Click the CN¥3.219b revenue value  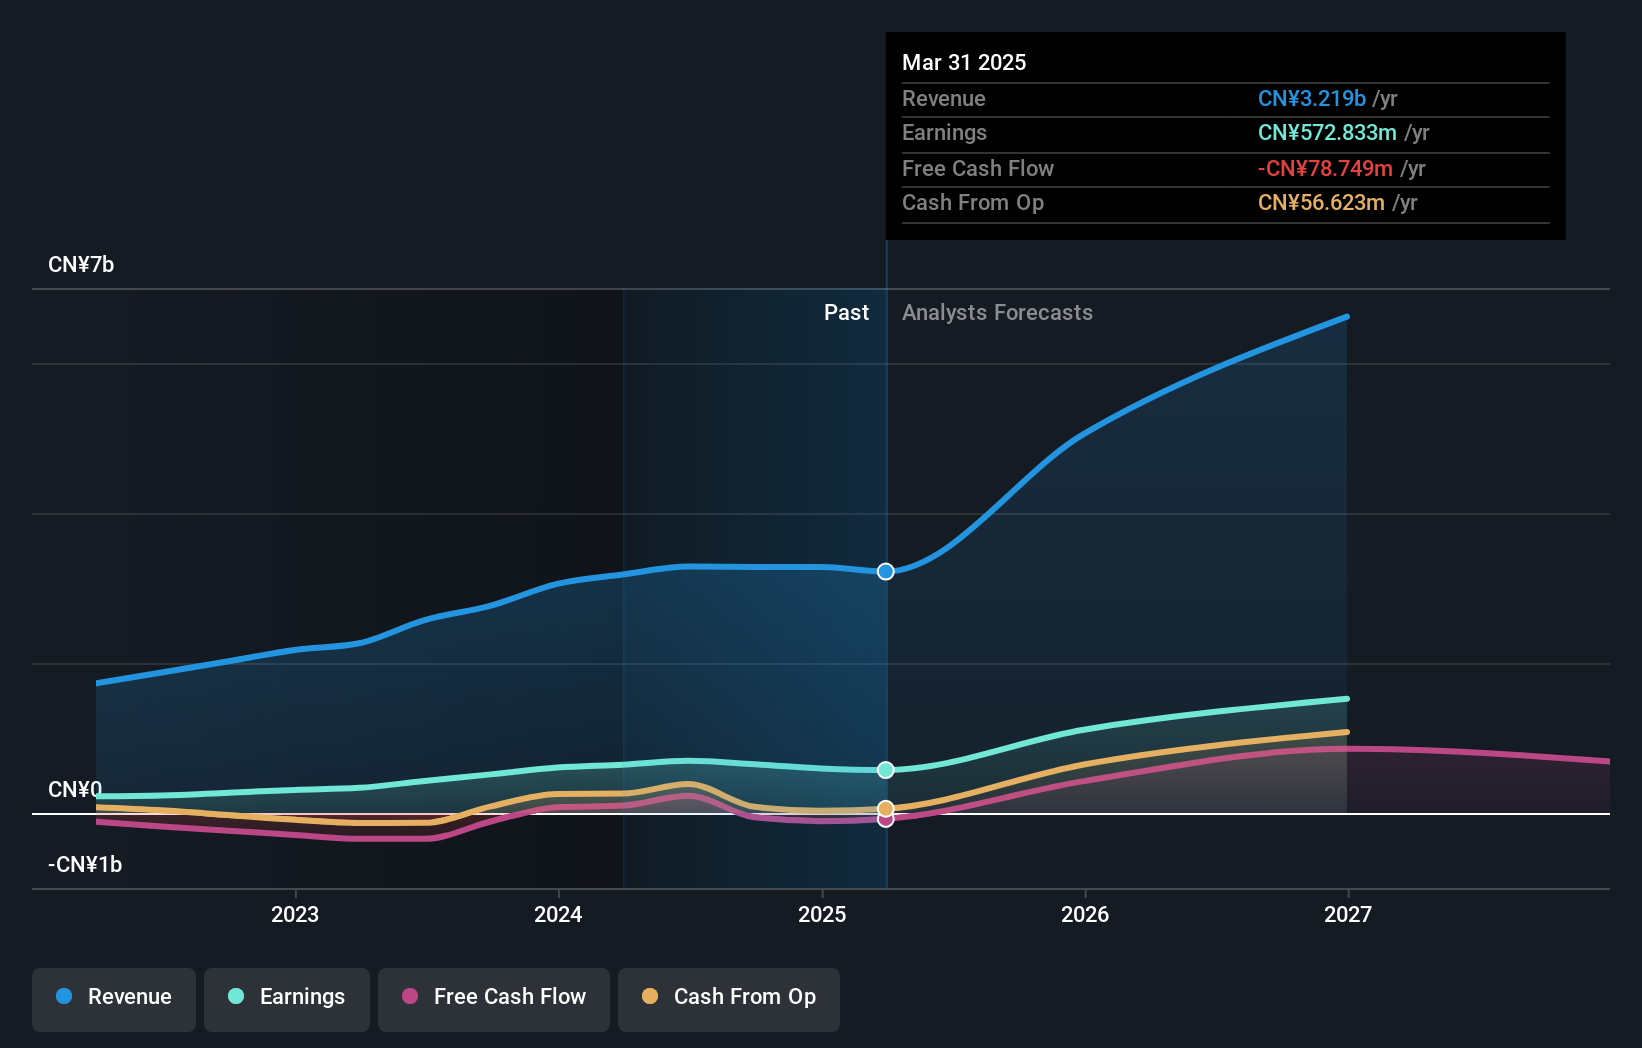1312,99
